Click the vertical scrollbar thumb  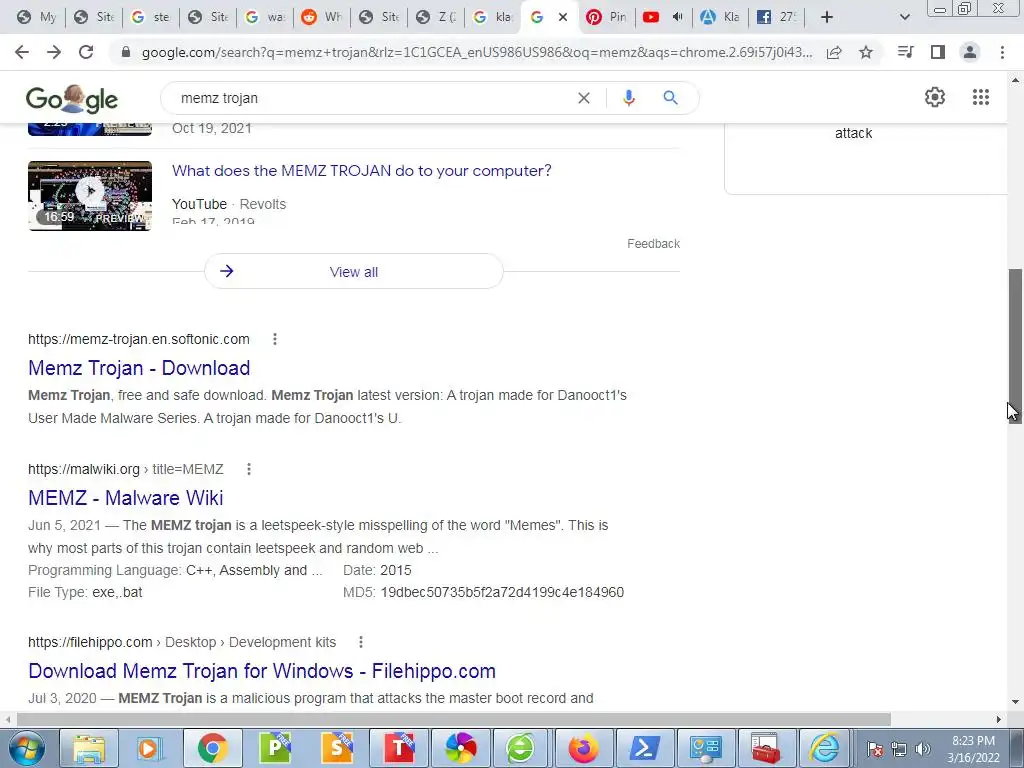click(1015, 346)
